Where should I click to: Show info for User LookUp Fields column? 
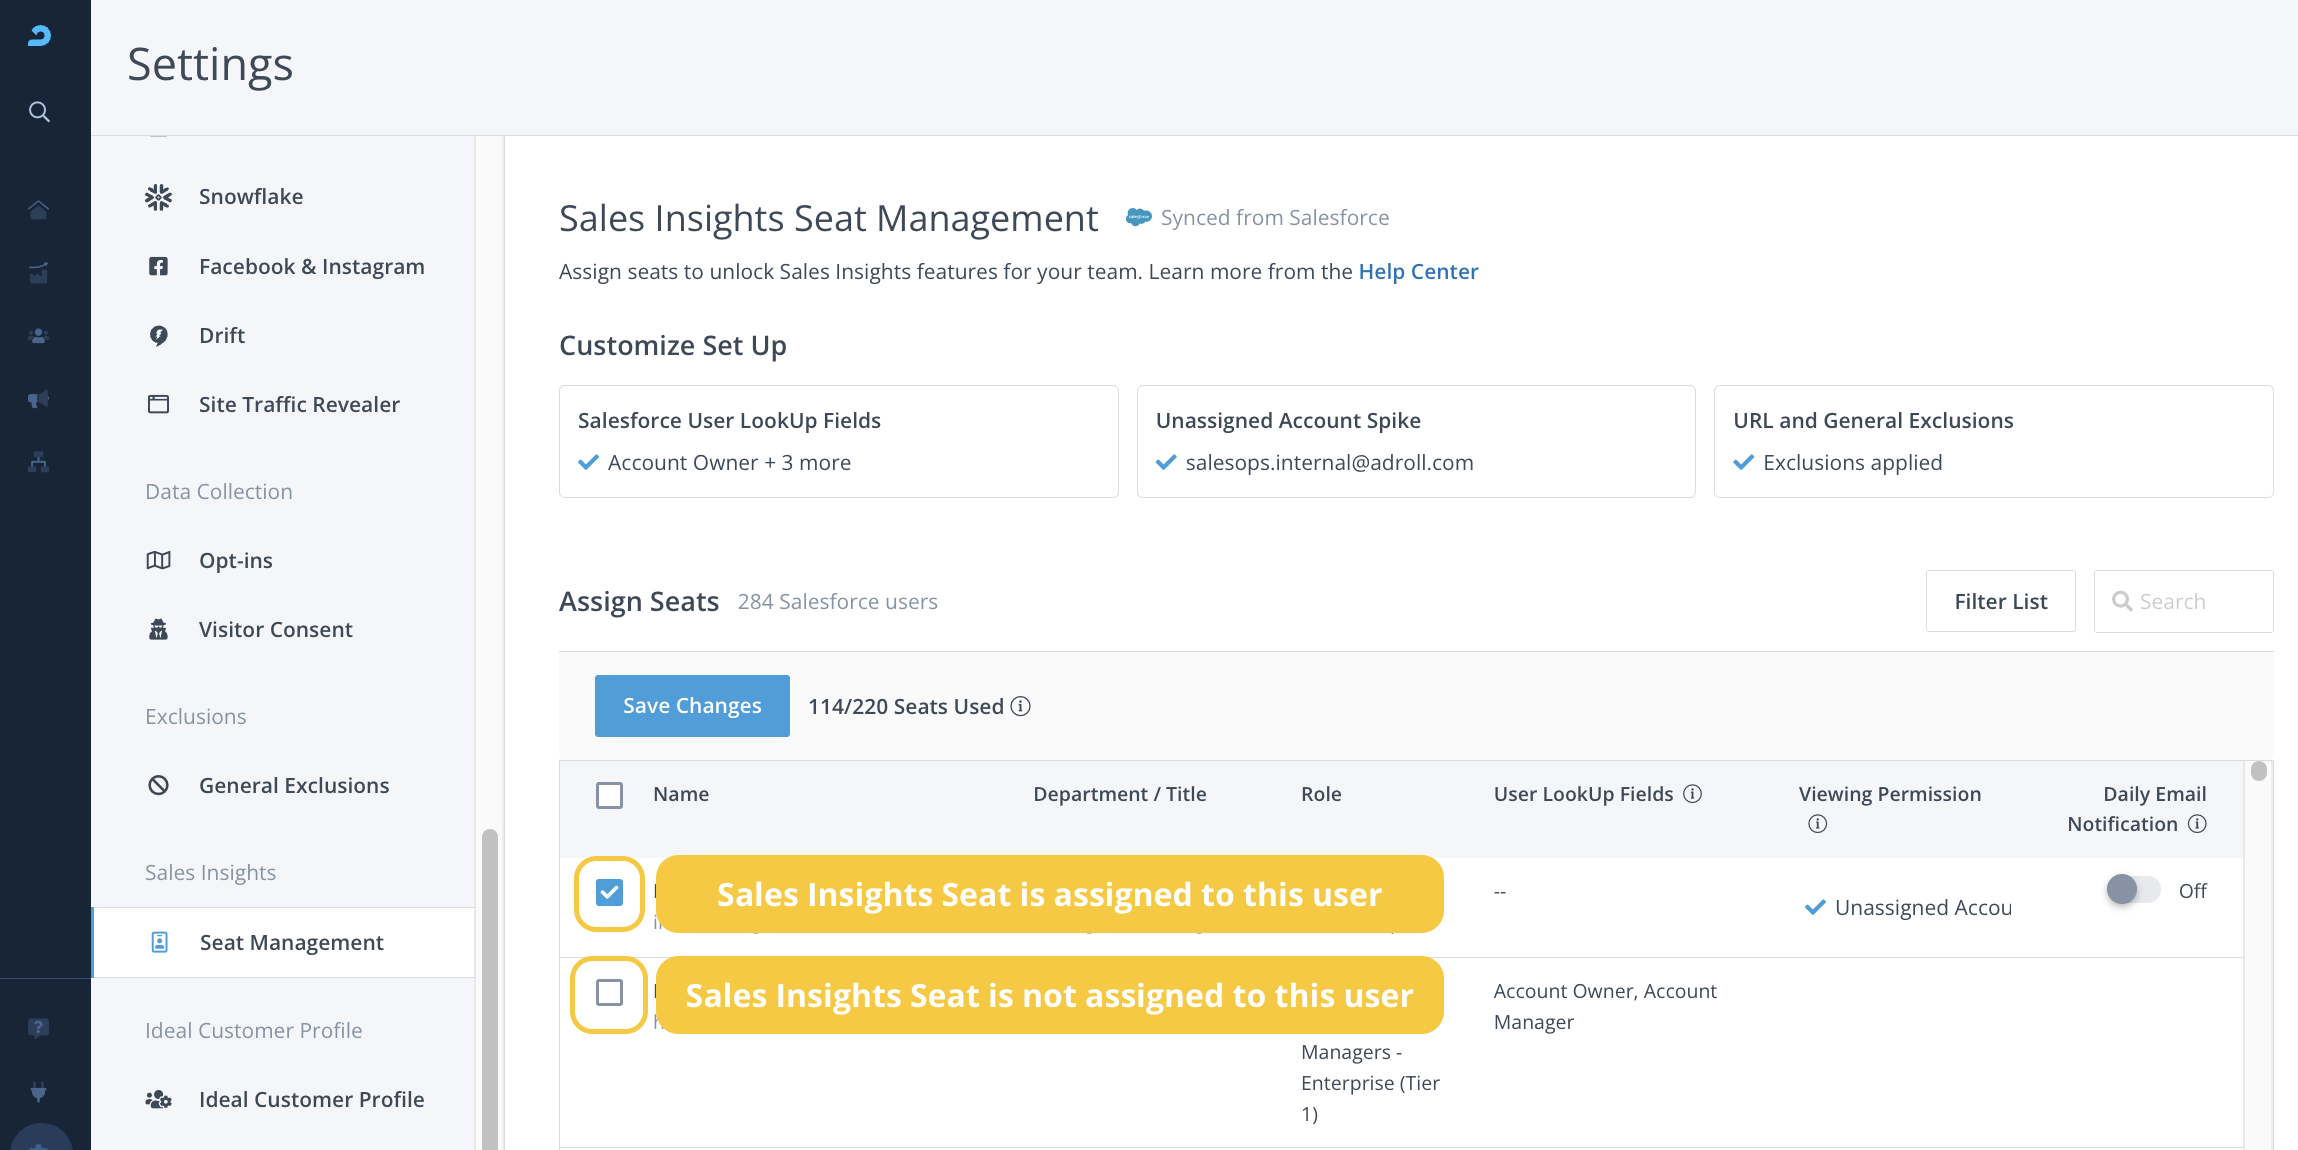click(1692, 794)
